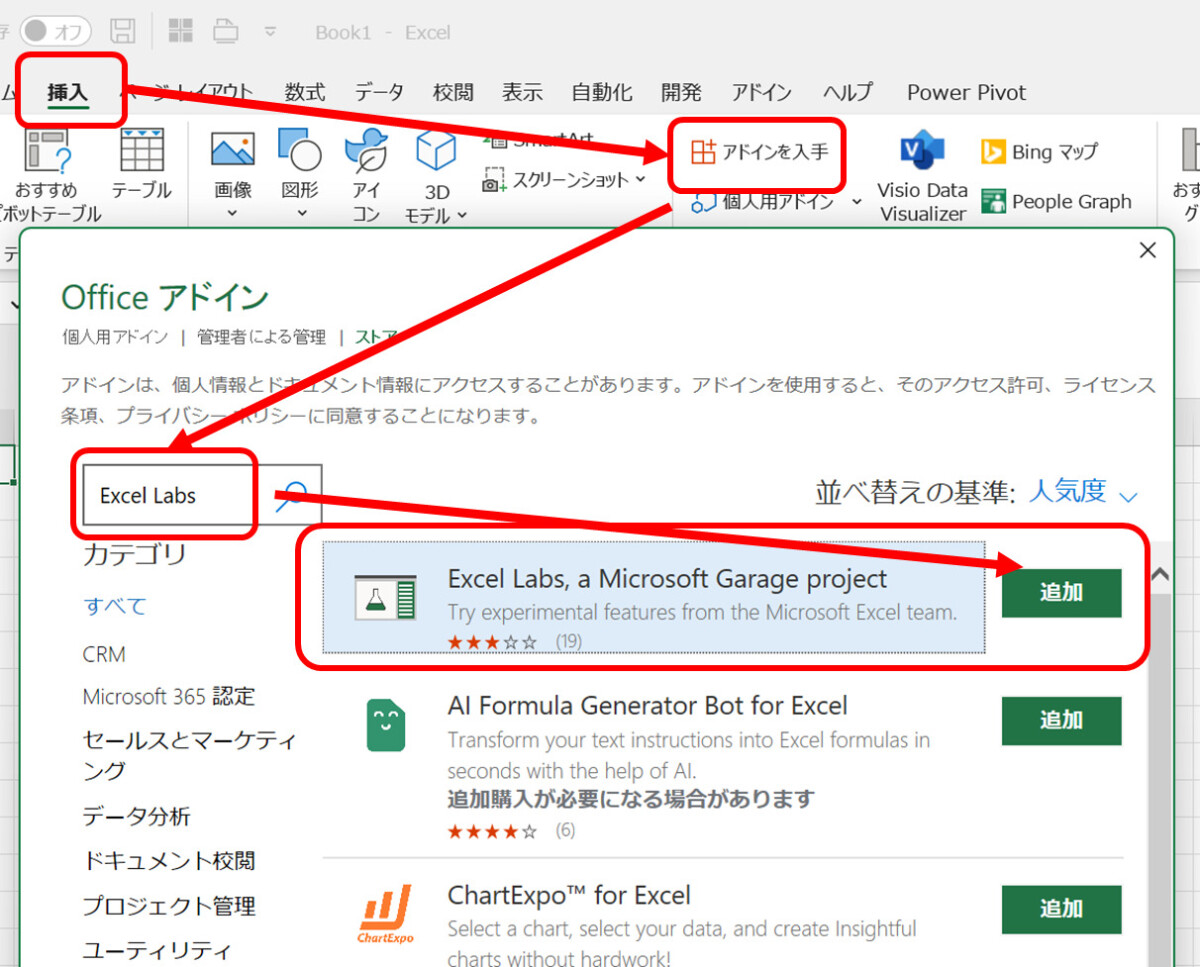
Task: Open the 表示 tab
Action: 522,92
